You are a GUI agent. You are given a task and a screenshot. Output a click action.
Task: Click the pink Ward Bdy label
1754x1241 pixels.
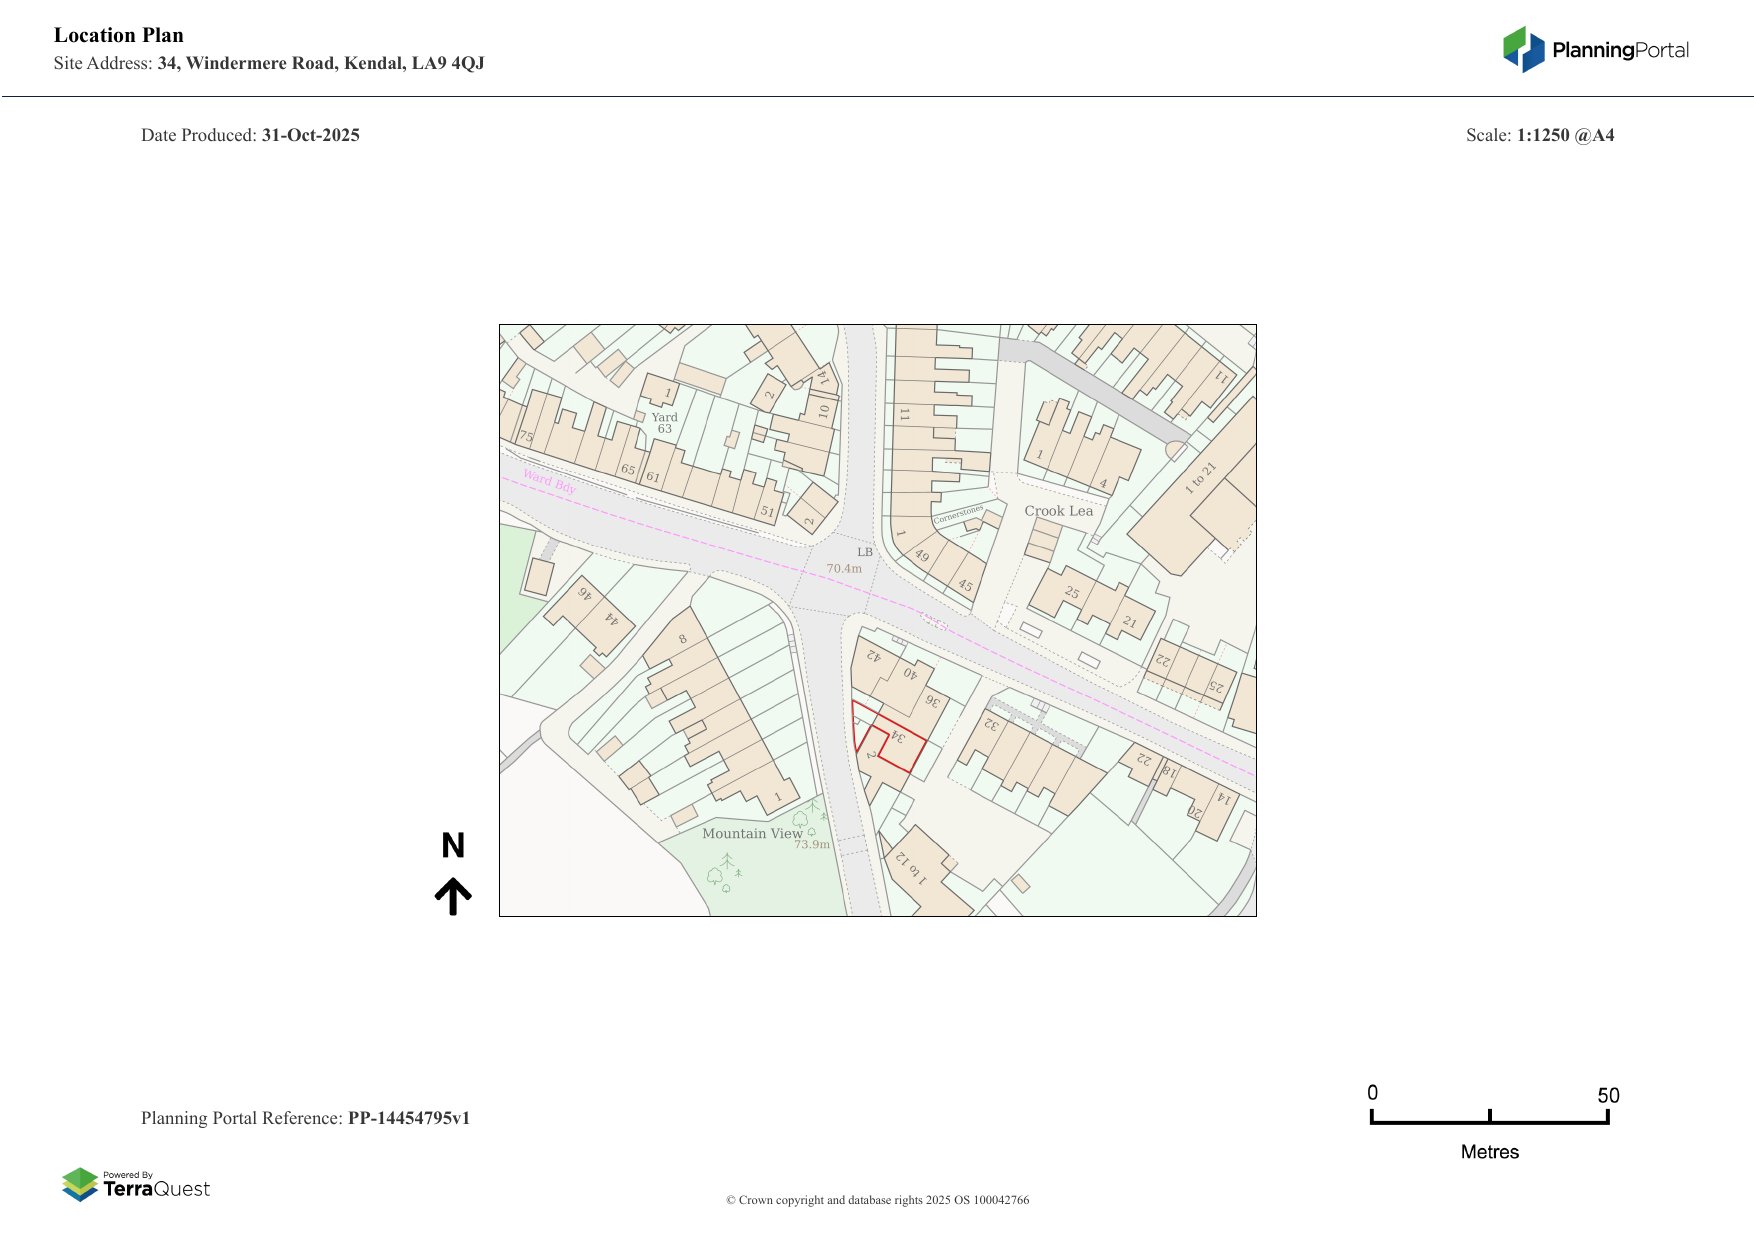click(x=549, y=481)
